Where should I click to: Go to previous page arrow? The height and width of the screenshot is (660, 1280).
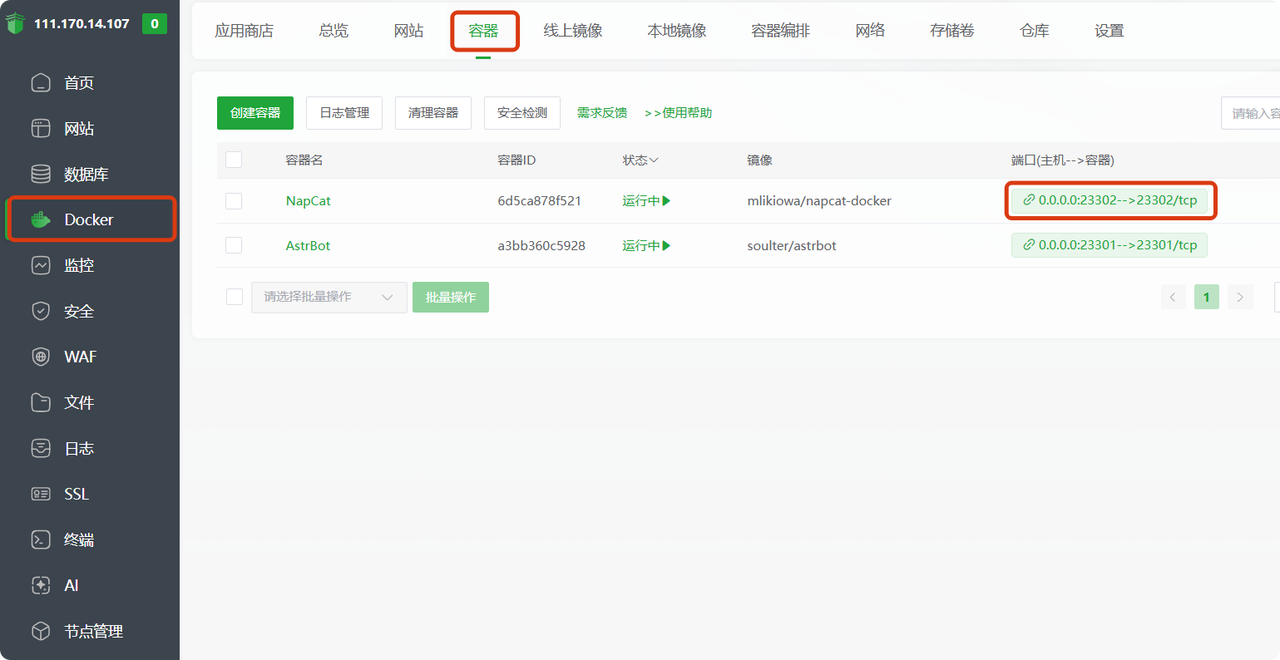(1173, 297)
